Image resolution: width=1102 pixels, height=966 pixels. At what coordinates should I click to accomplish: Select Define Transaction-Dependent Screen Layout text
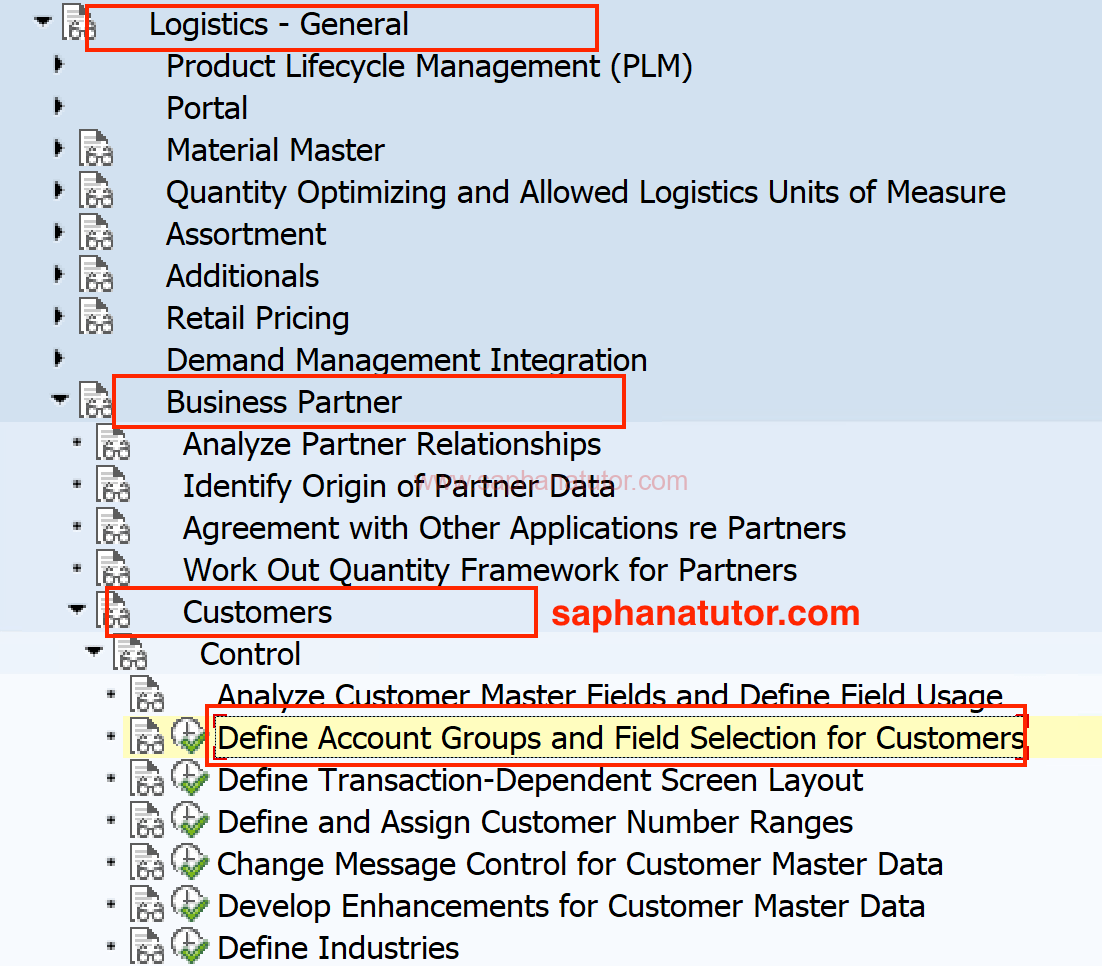(540, 780)
